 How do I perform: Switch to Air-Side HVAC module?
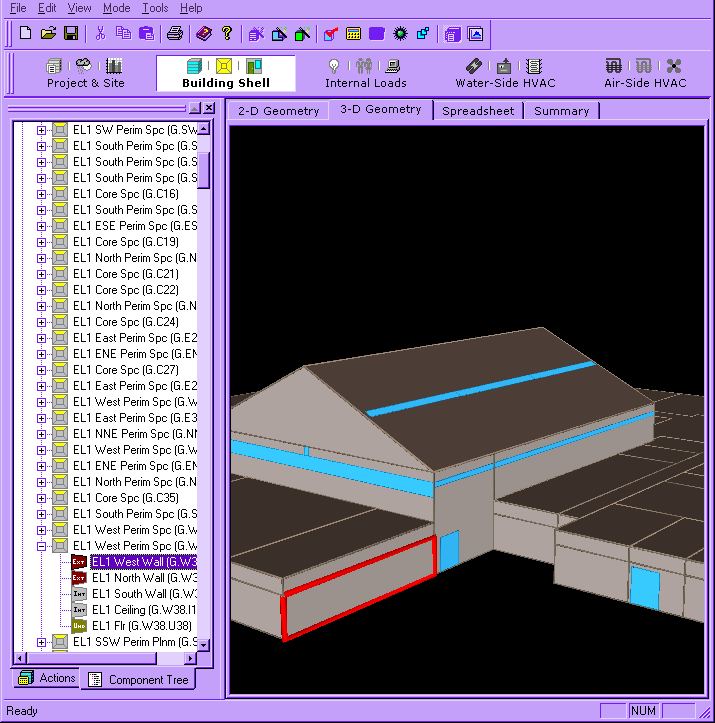(x=645, y=73)
